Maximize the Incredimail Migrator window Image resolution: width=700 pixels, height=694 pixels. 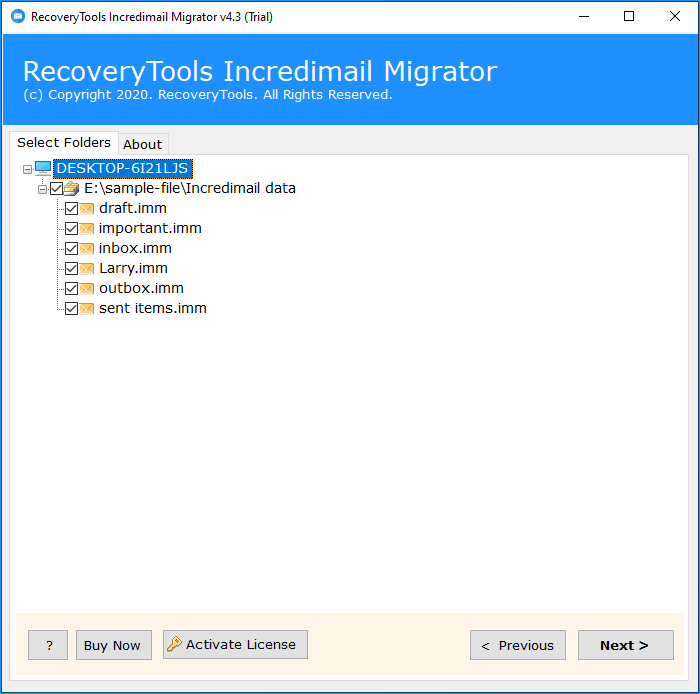point(629,17)
